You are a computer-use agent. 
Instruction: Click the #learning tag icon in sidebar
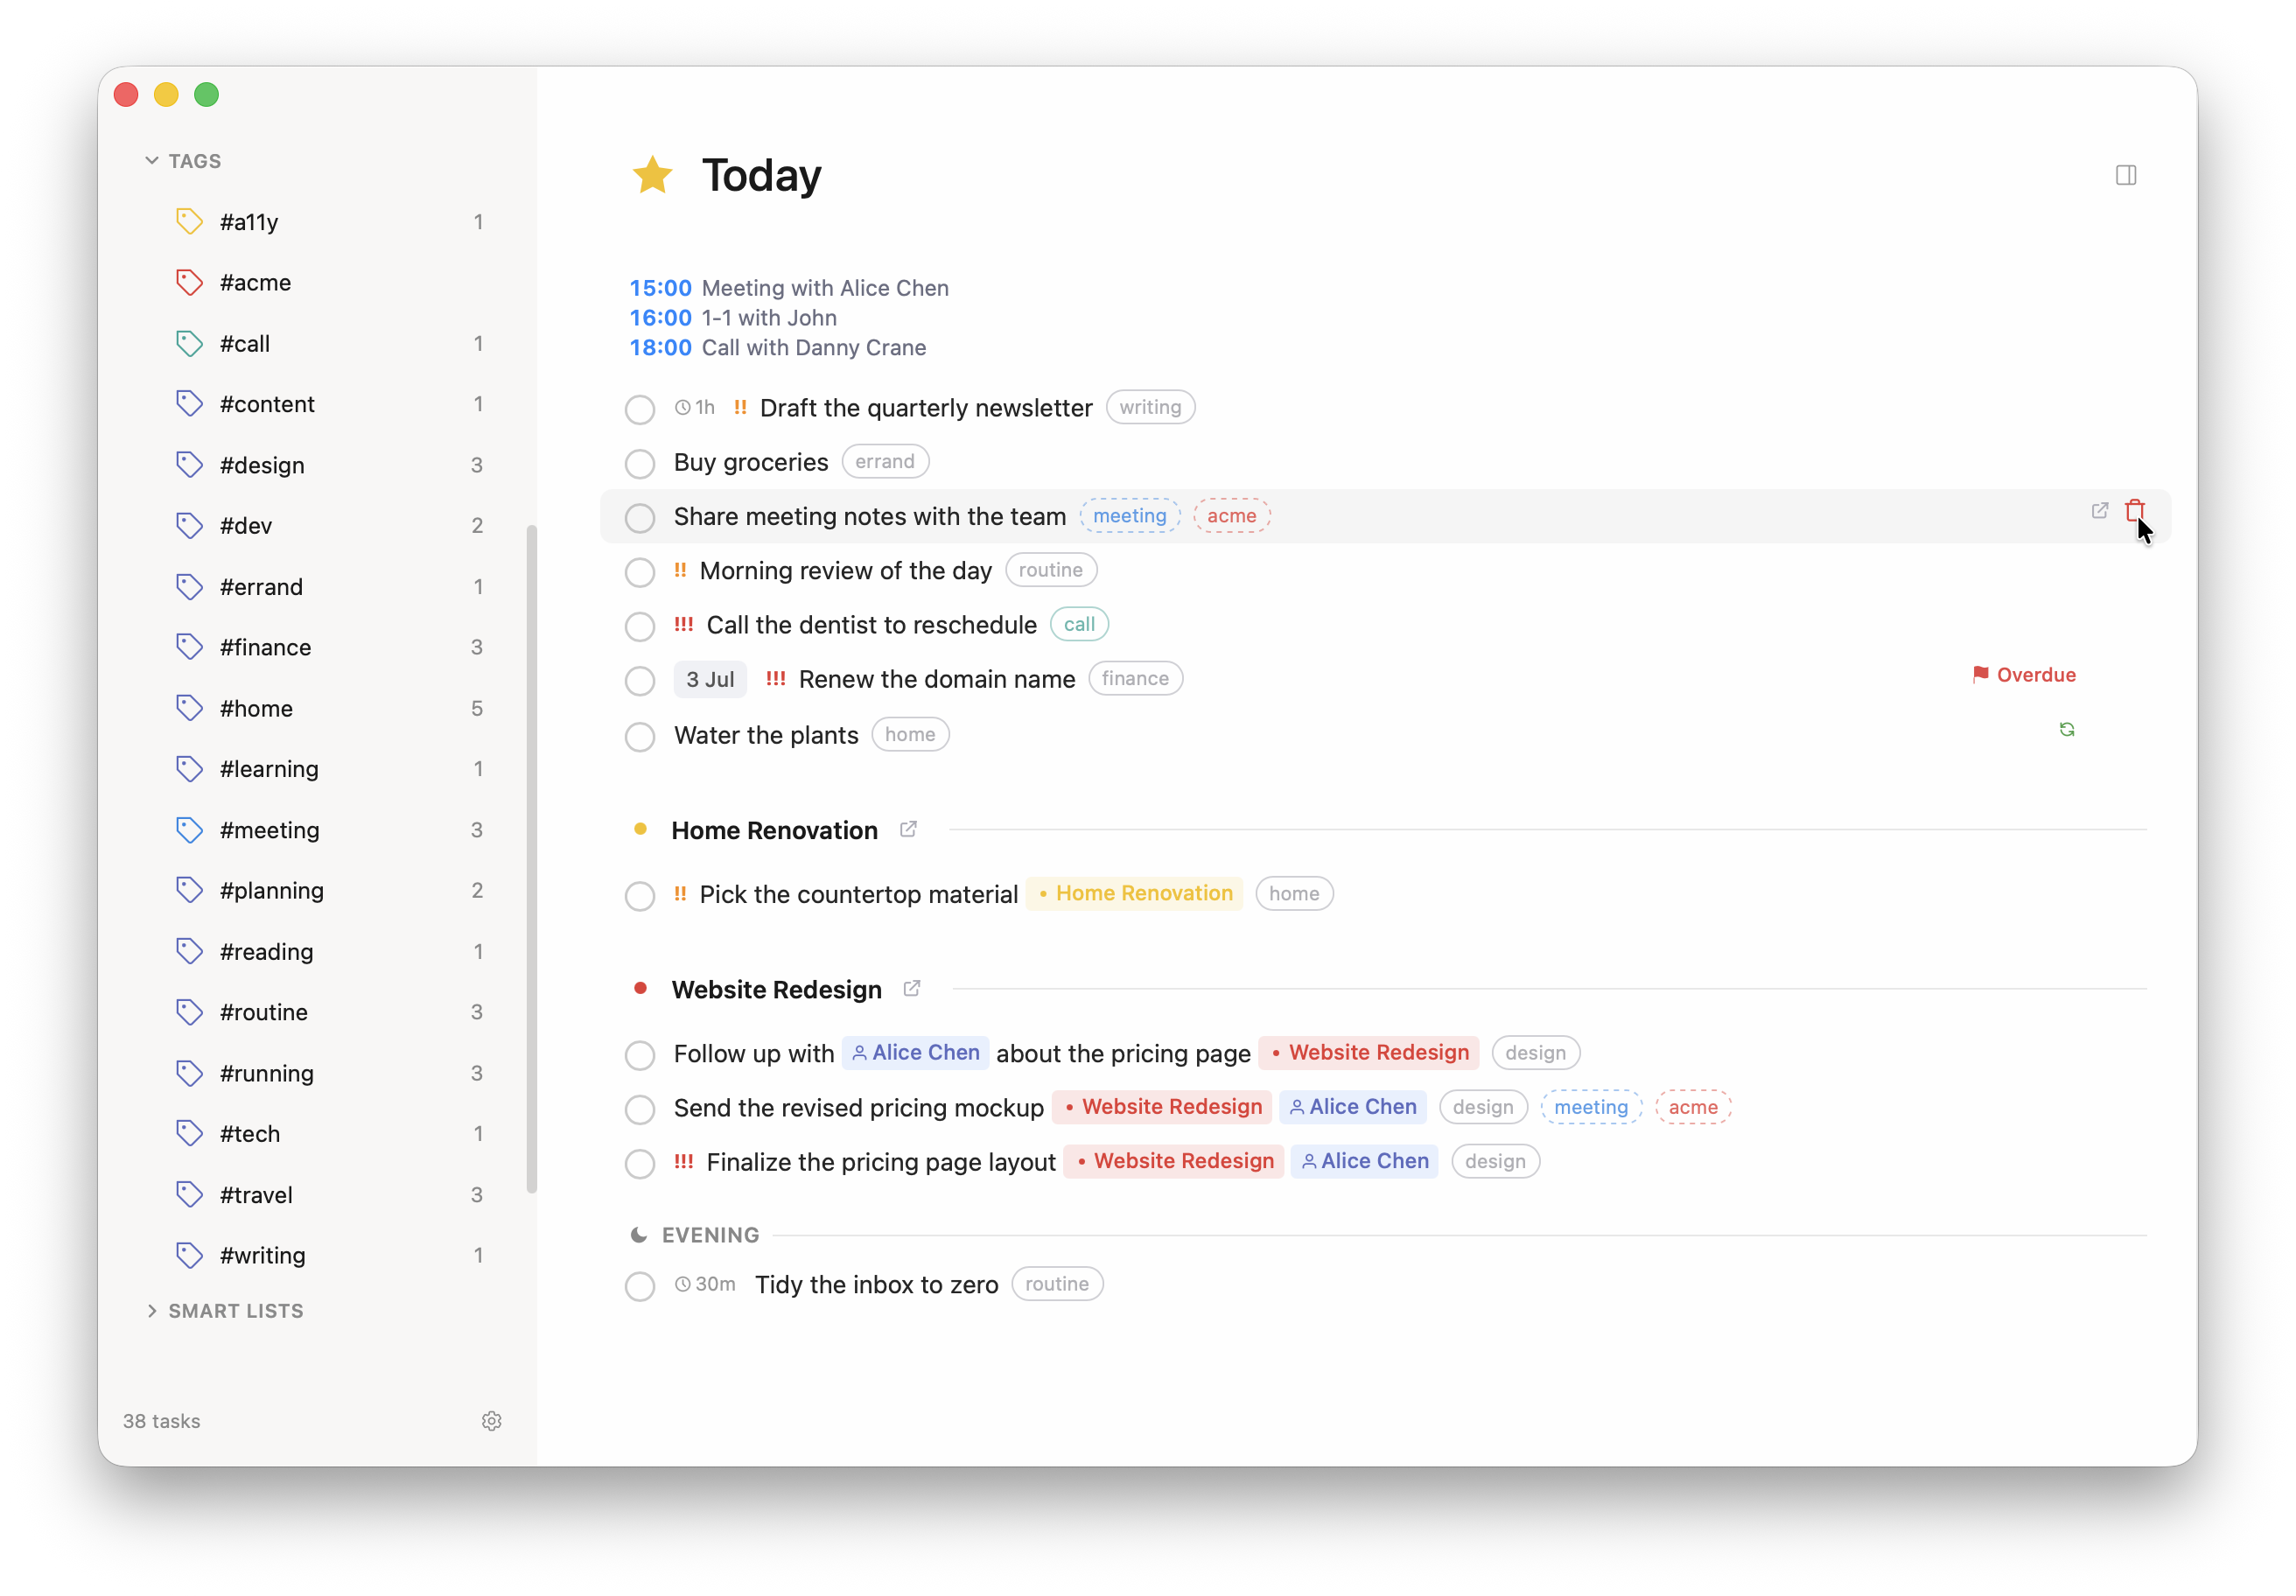189,769
